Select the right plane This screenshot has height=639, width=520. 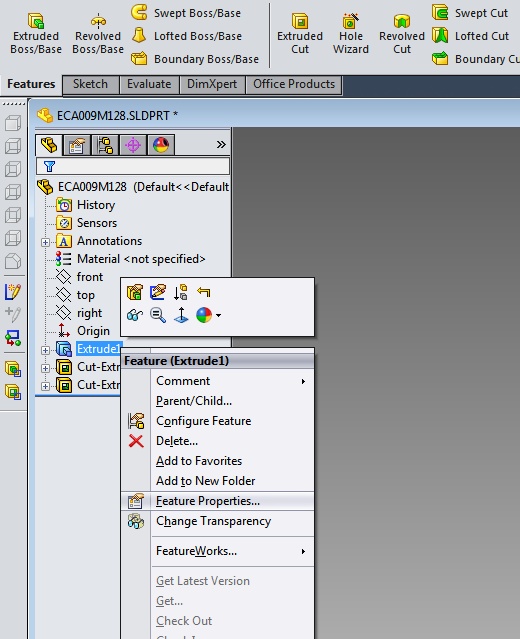[79, 313]
